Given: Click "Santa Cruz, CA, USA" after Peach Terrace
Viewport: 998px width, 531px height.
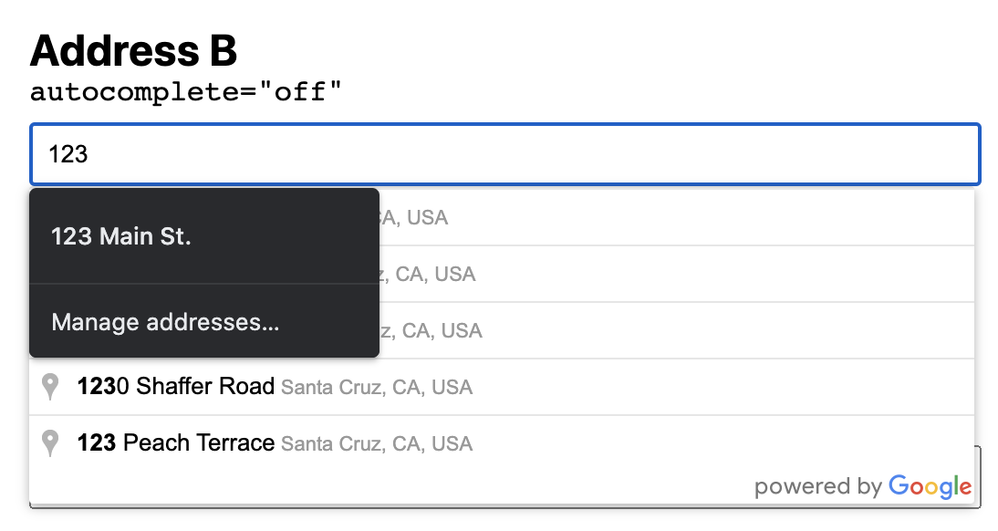Looking at the screenshot, I should [x=376, y=444].
